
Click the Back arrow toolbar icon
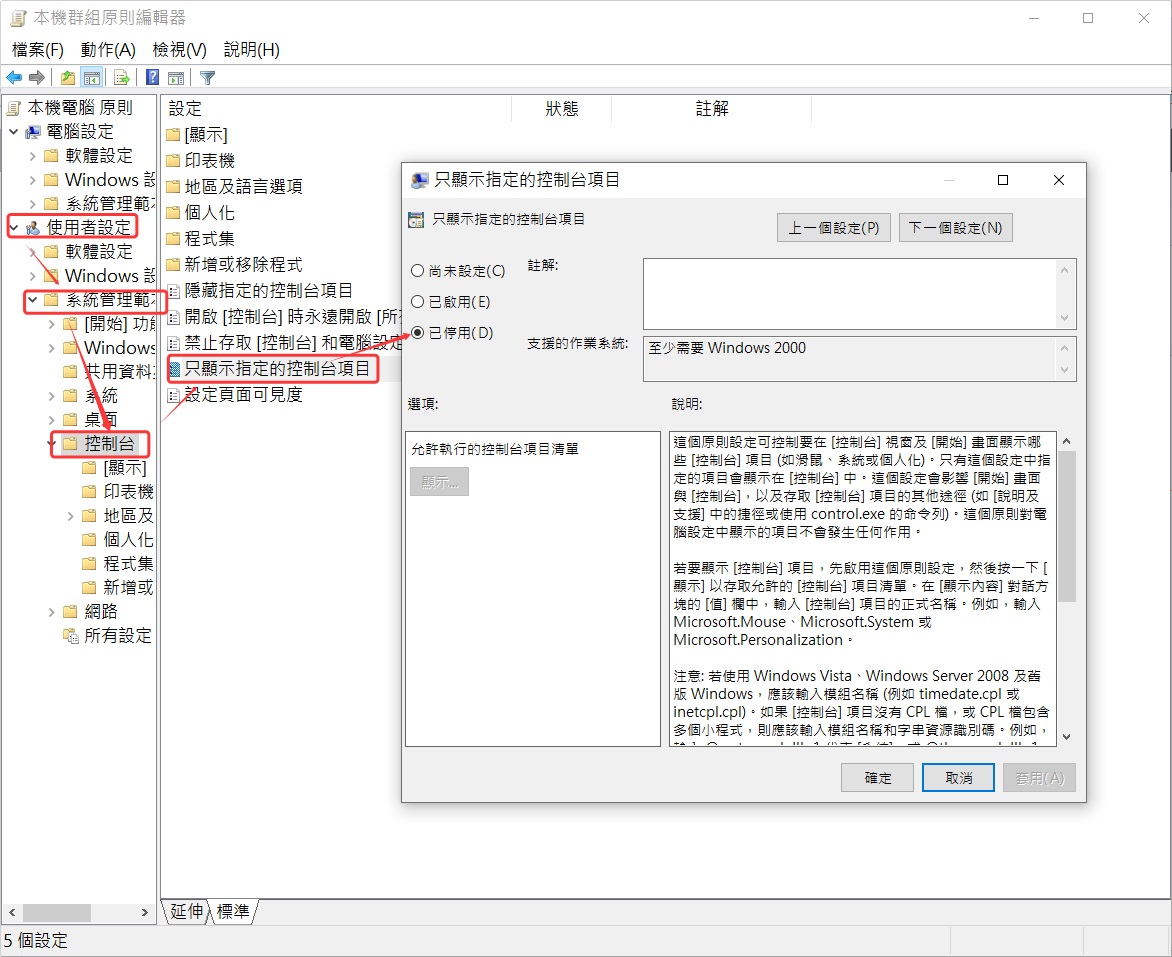(x=13, y=78)
